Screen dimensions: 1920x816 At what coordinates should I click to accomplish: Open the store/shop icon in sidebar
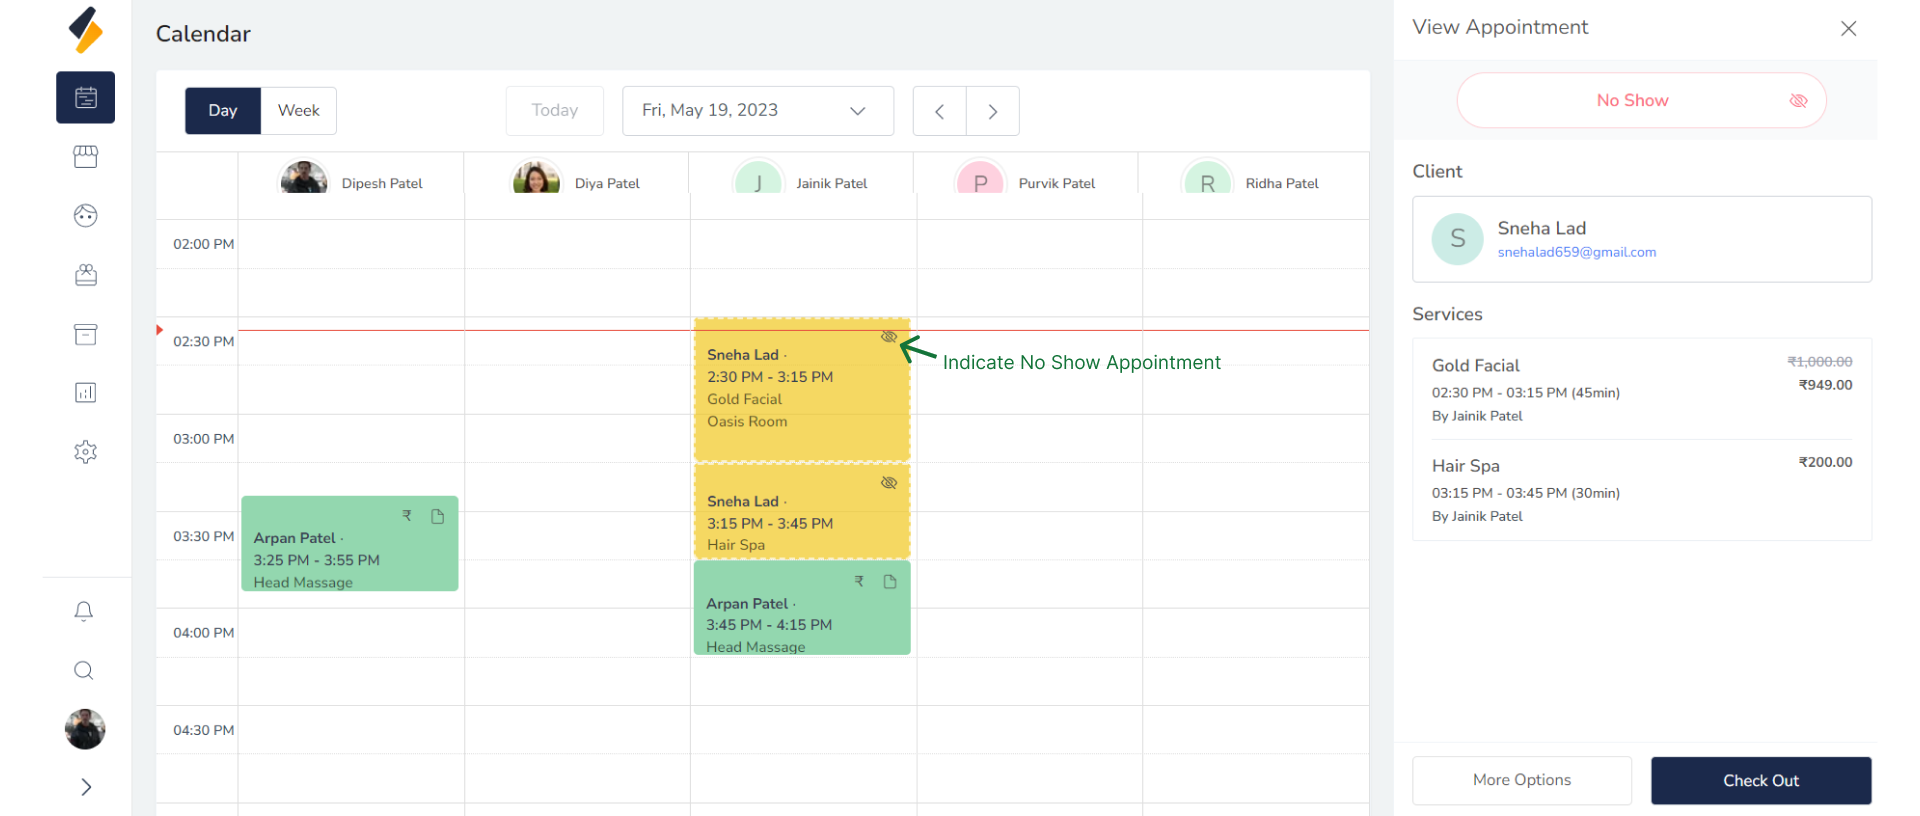tap(86, 157)
